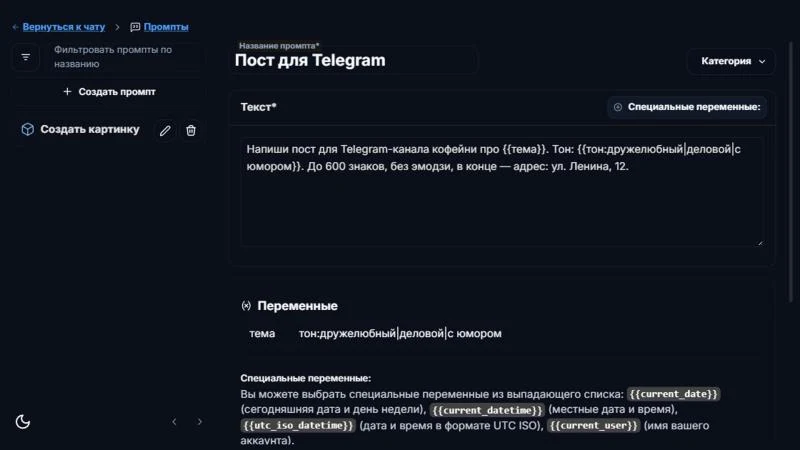Click the cube icon beside Создать картинку

click(28, 129)
